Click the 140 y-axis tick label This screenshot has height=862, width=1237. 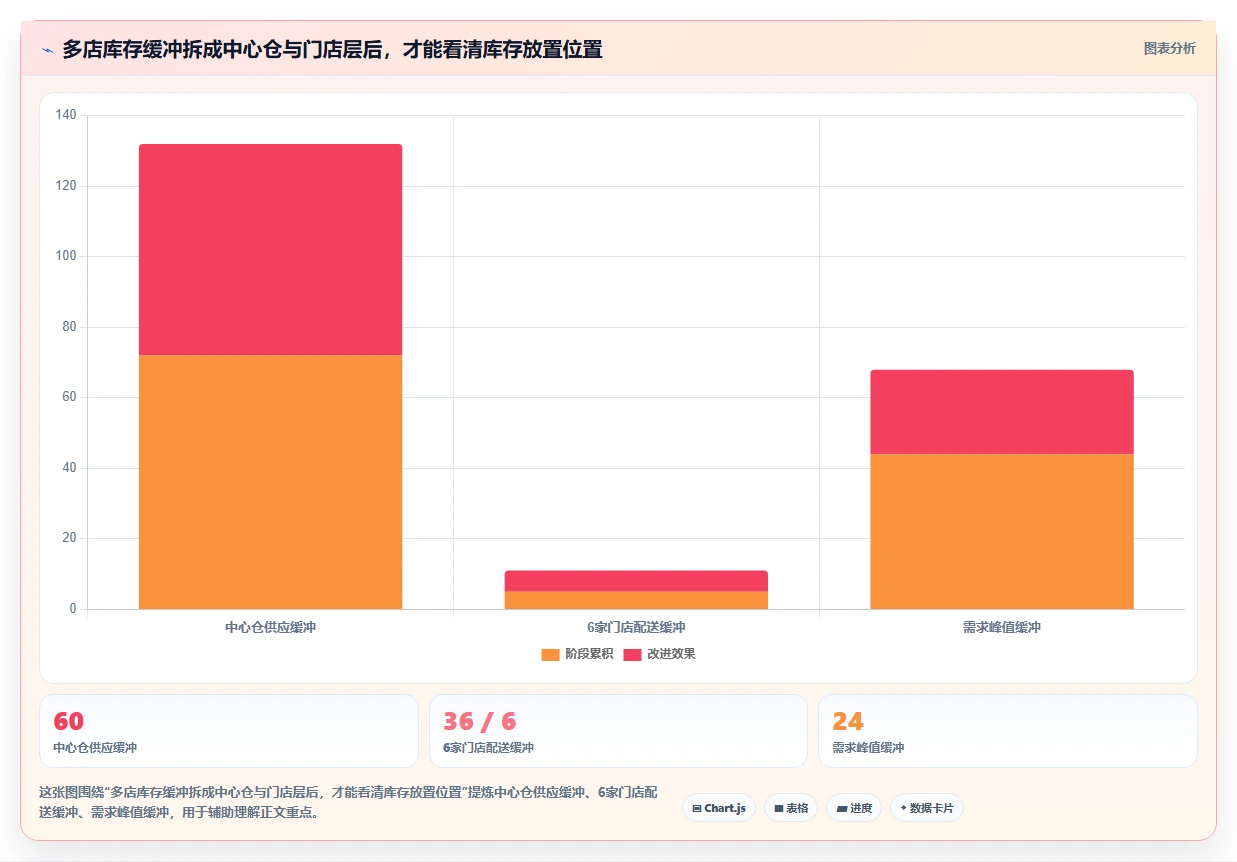tap(66, 116)
